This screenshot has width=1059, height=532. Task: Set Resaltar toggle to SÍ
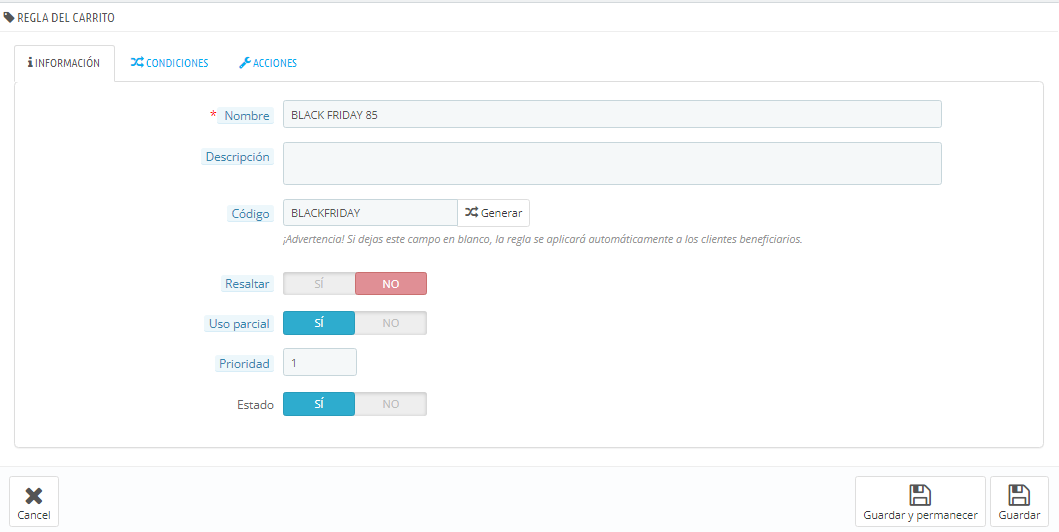319,284
